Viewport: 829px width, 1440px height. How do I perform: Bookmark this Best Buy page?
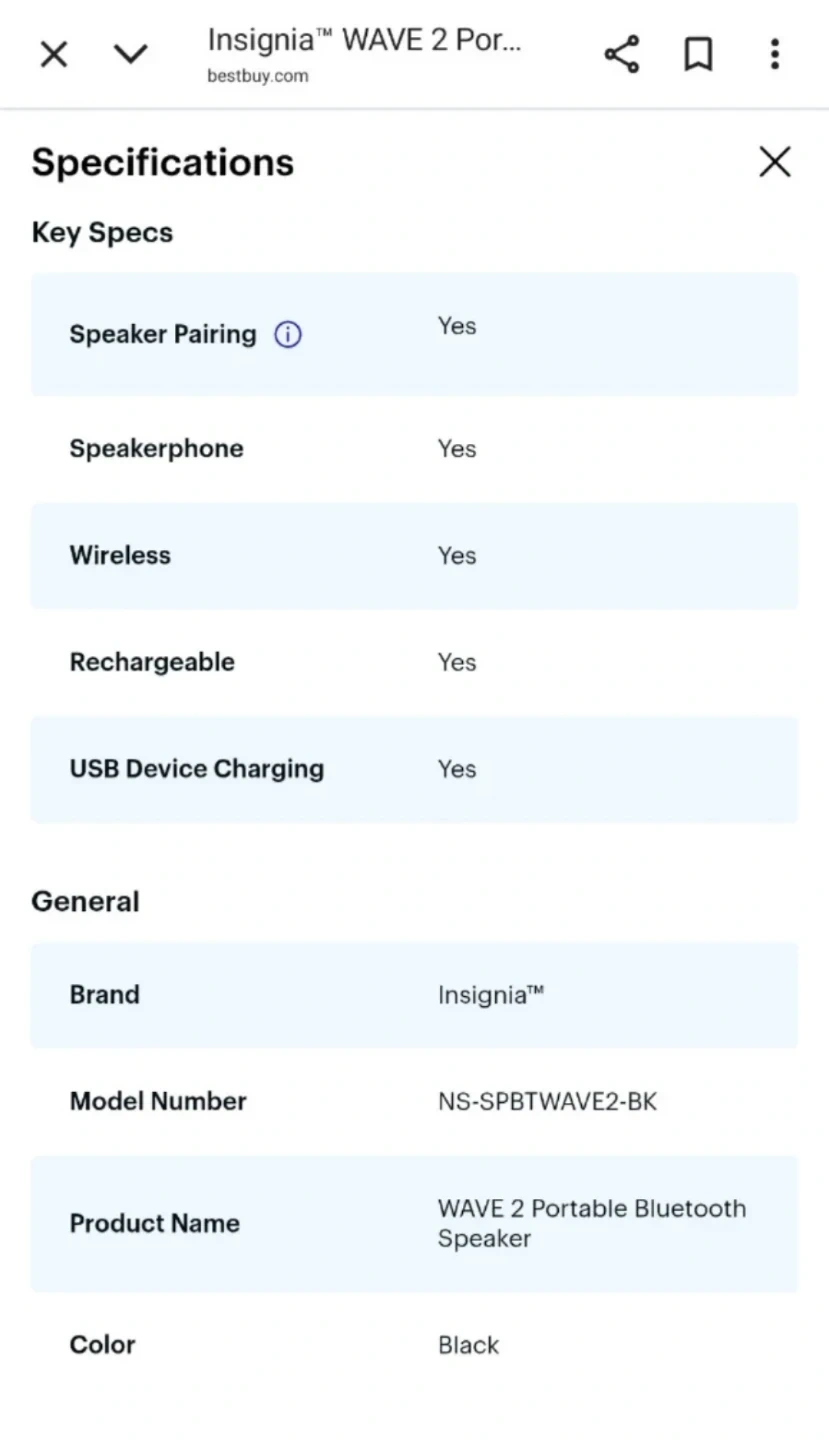(698, 54)
